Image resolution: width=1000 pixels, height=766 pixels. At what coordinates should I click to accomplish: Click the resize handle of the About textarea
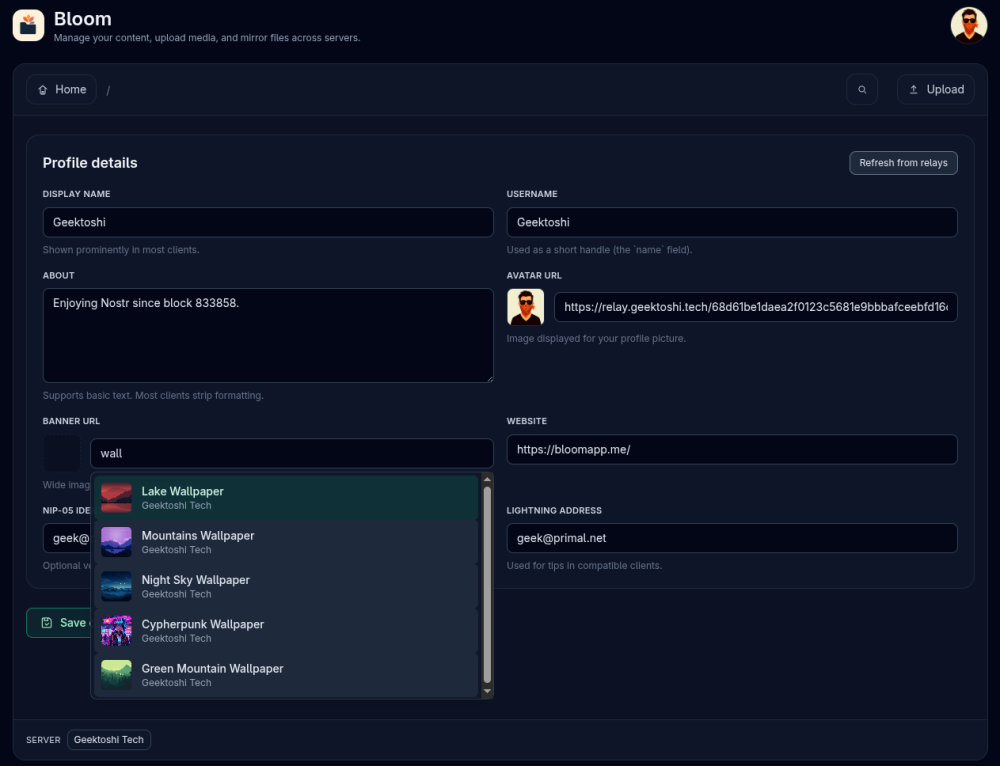(x=489, y=378)
